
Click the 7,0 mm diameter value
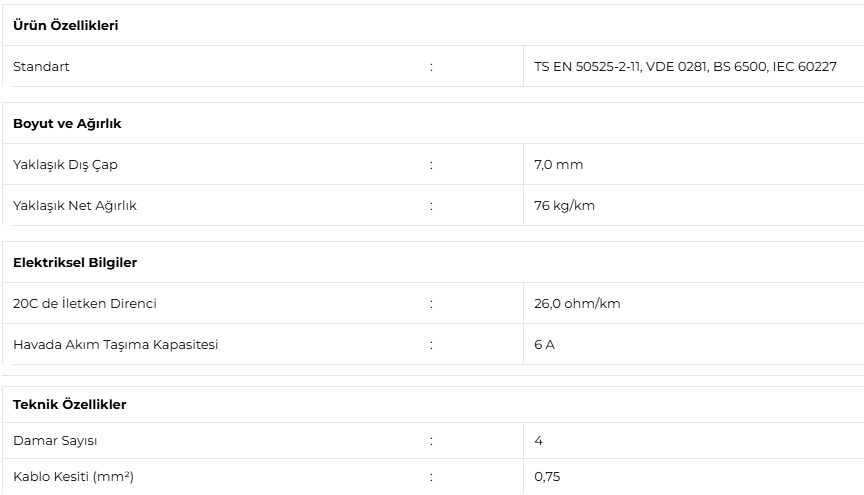click(x=558, y=165)
